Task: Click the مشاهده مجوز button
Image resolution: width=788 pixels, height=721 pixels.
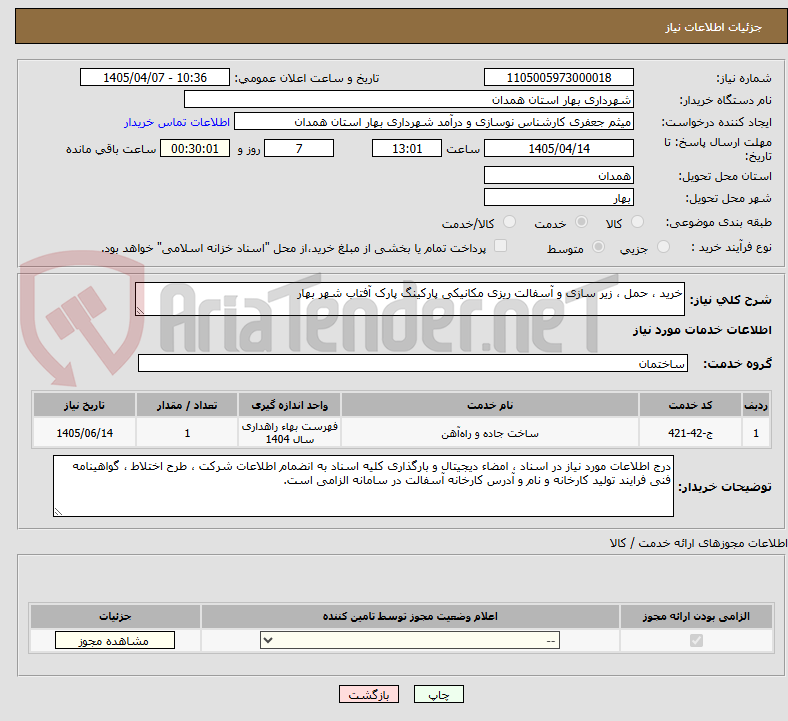Action: (115, 641)
